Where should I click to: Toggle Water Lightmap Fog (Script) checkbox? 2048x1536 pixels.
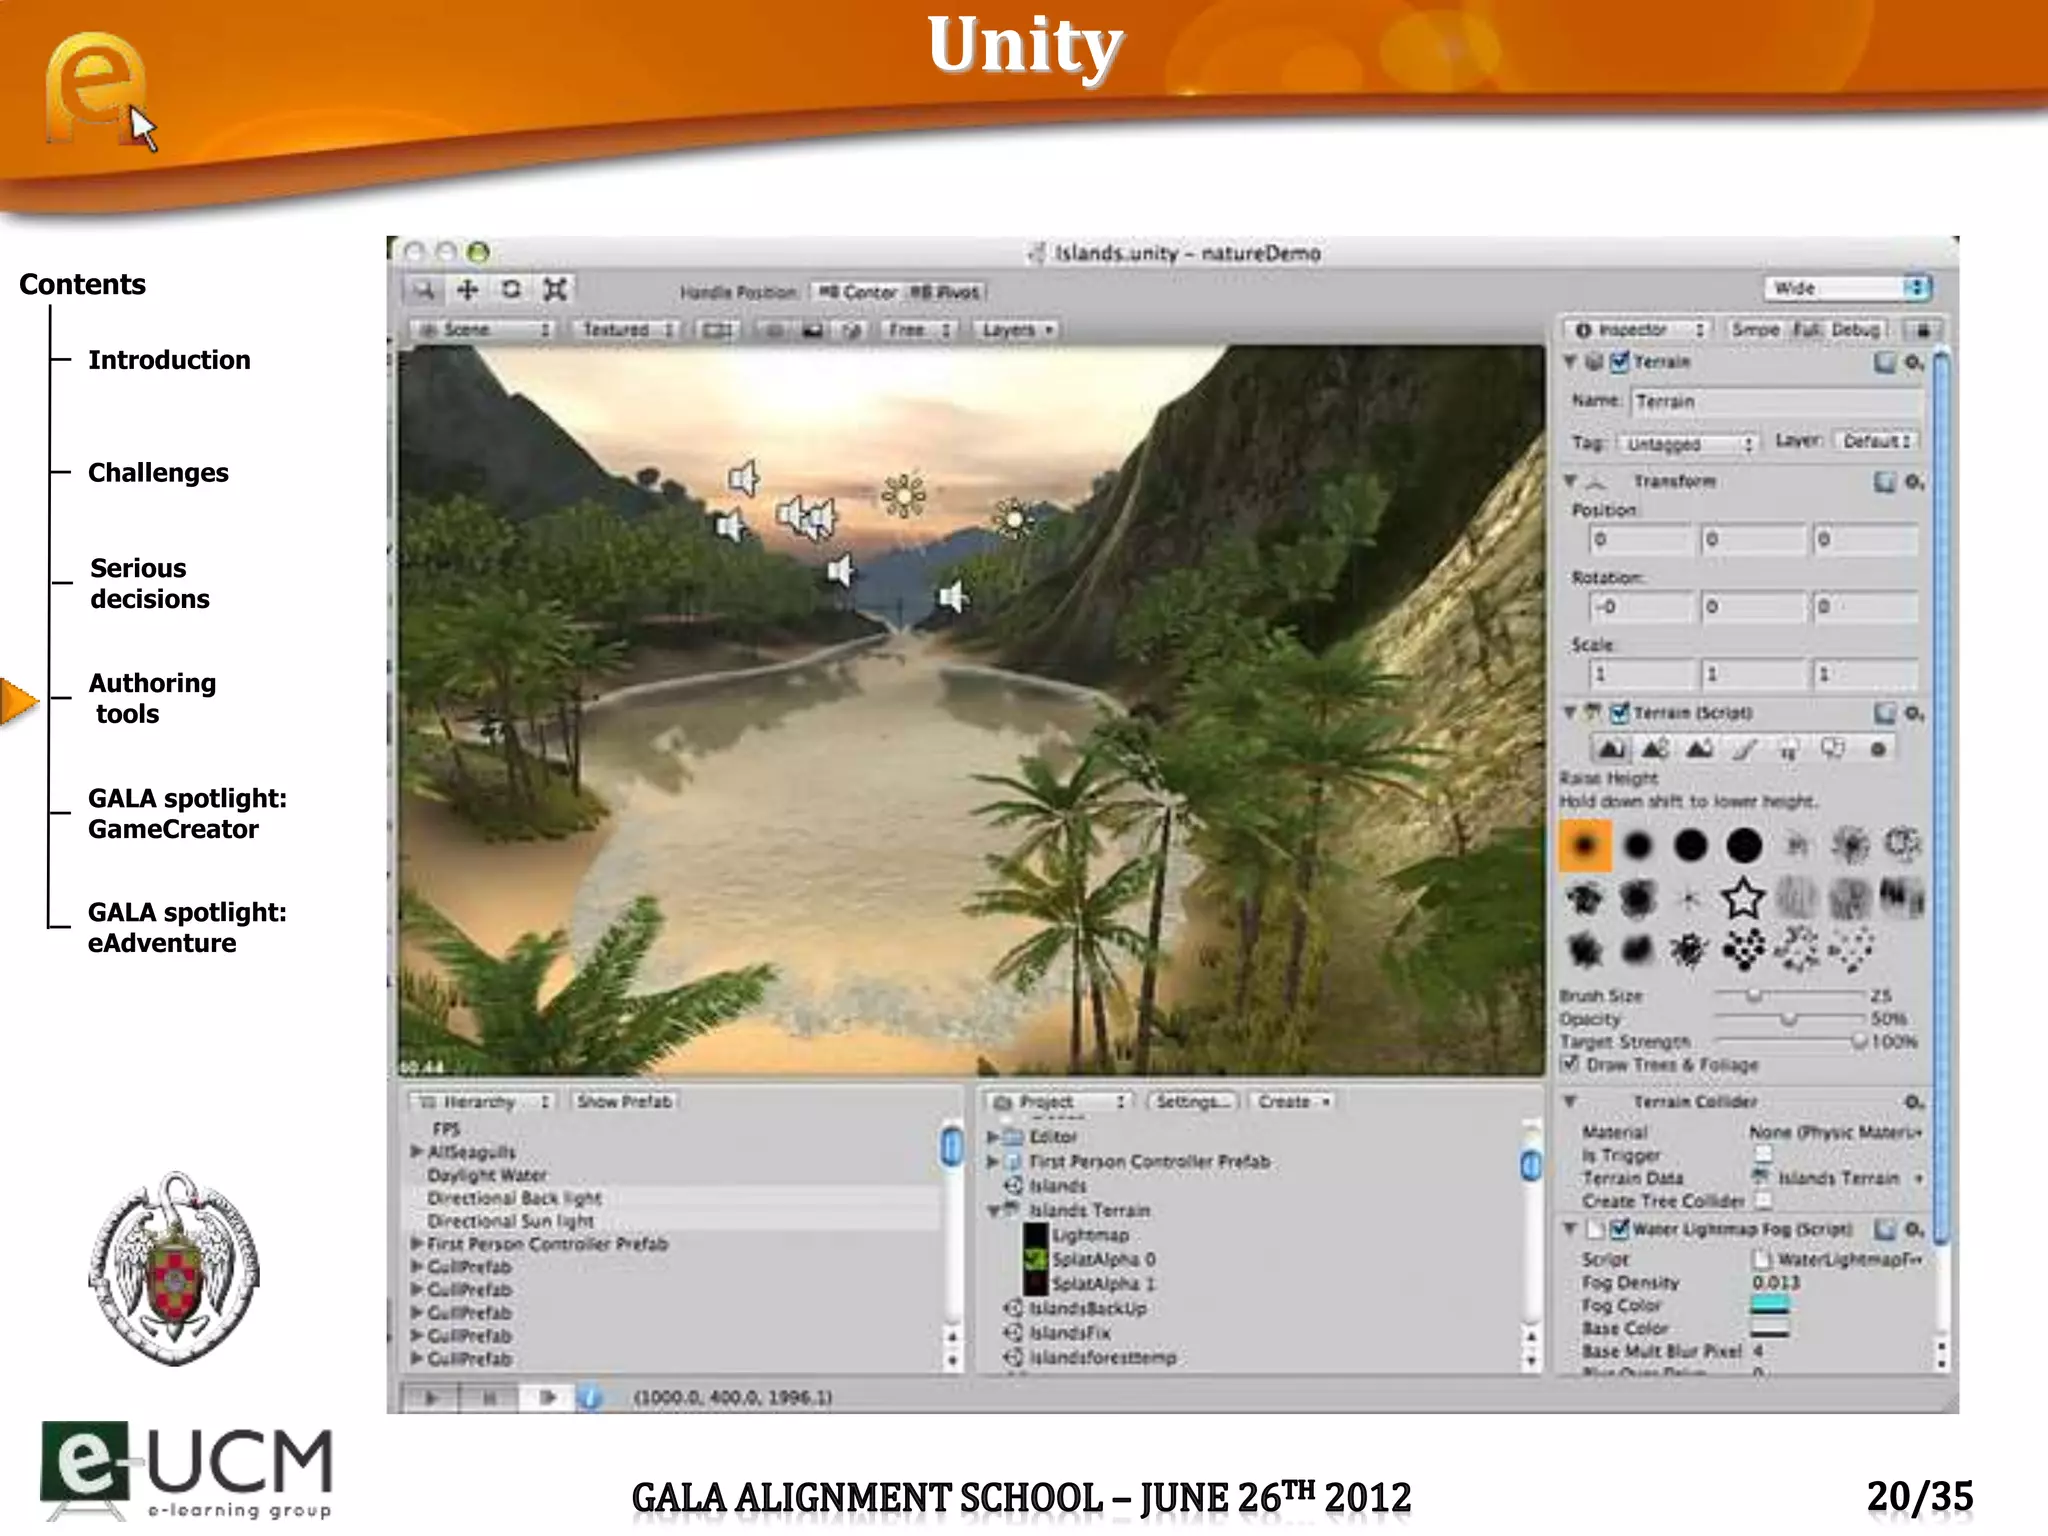(x=1620, y=1229)
